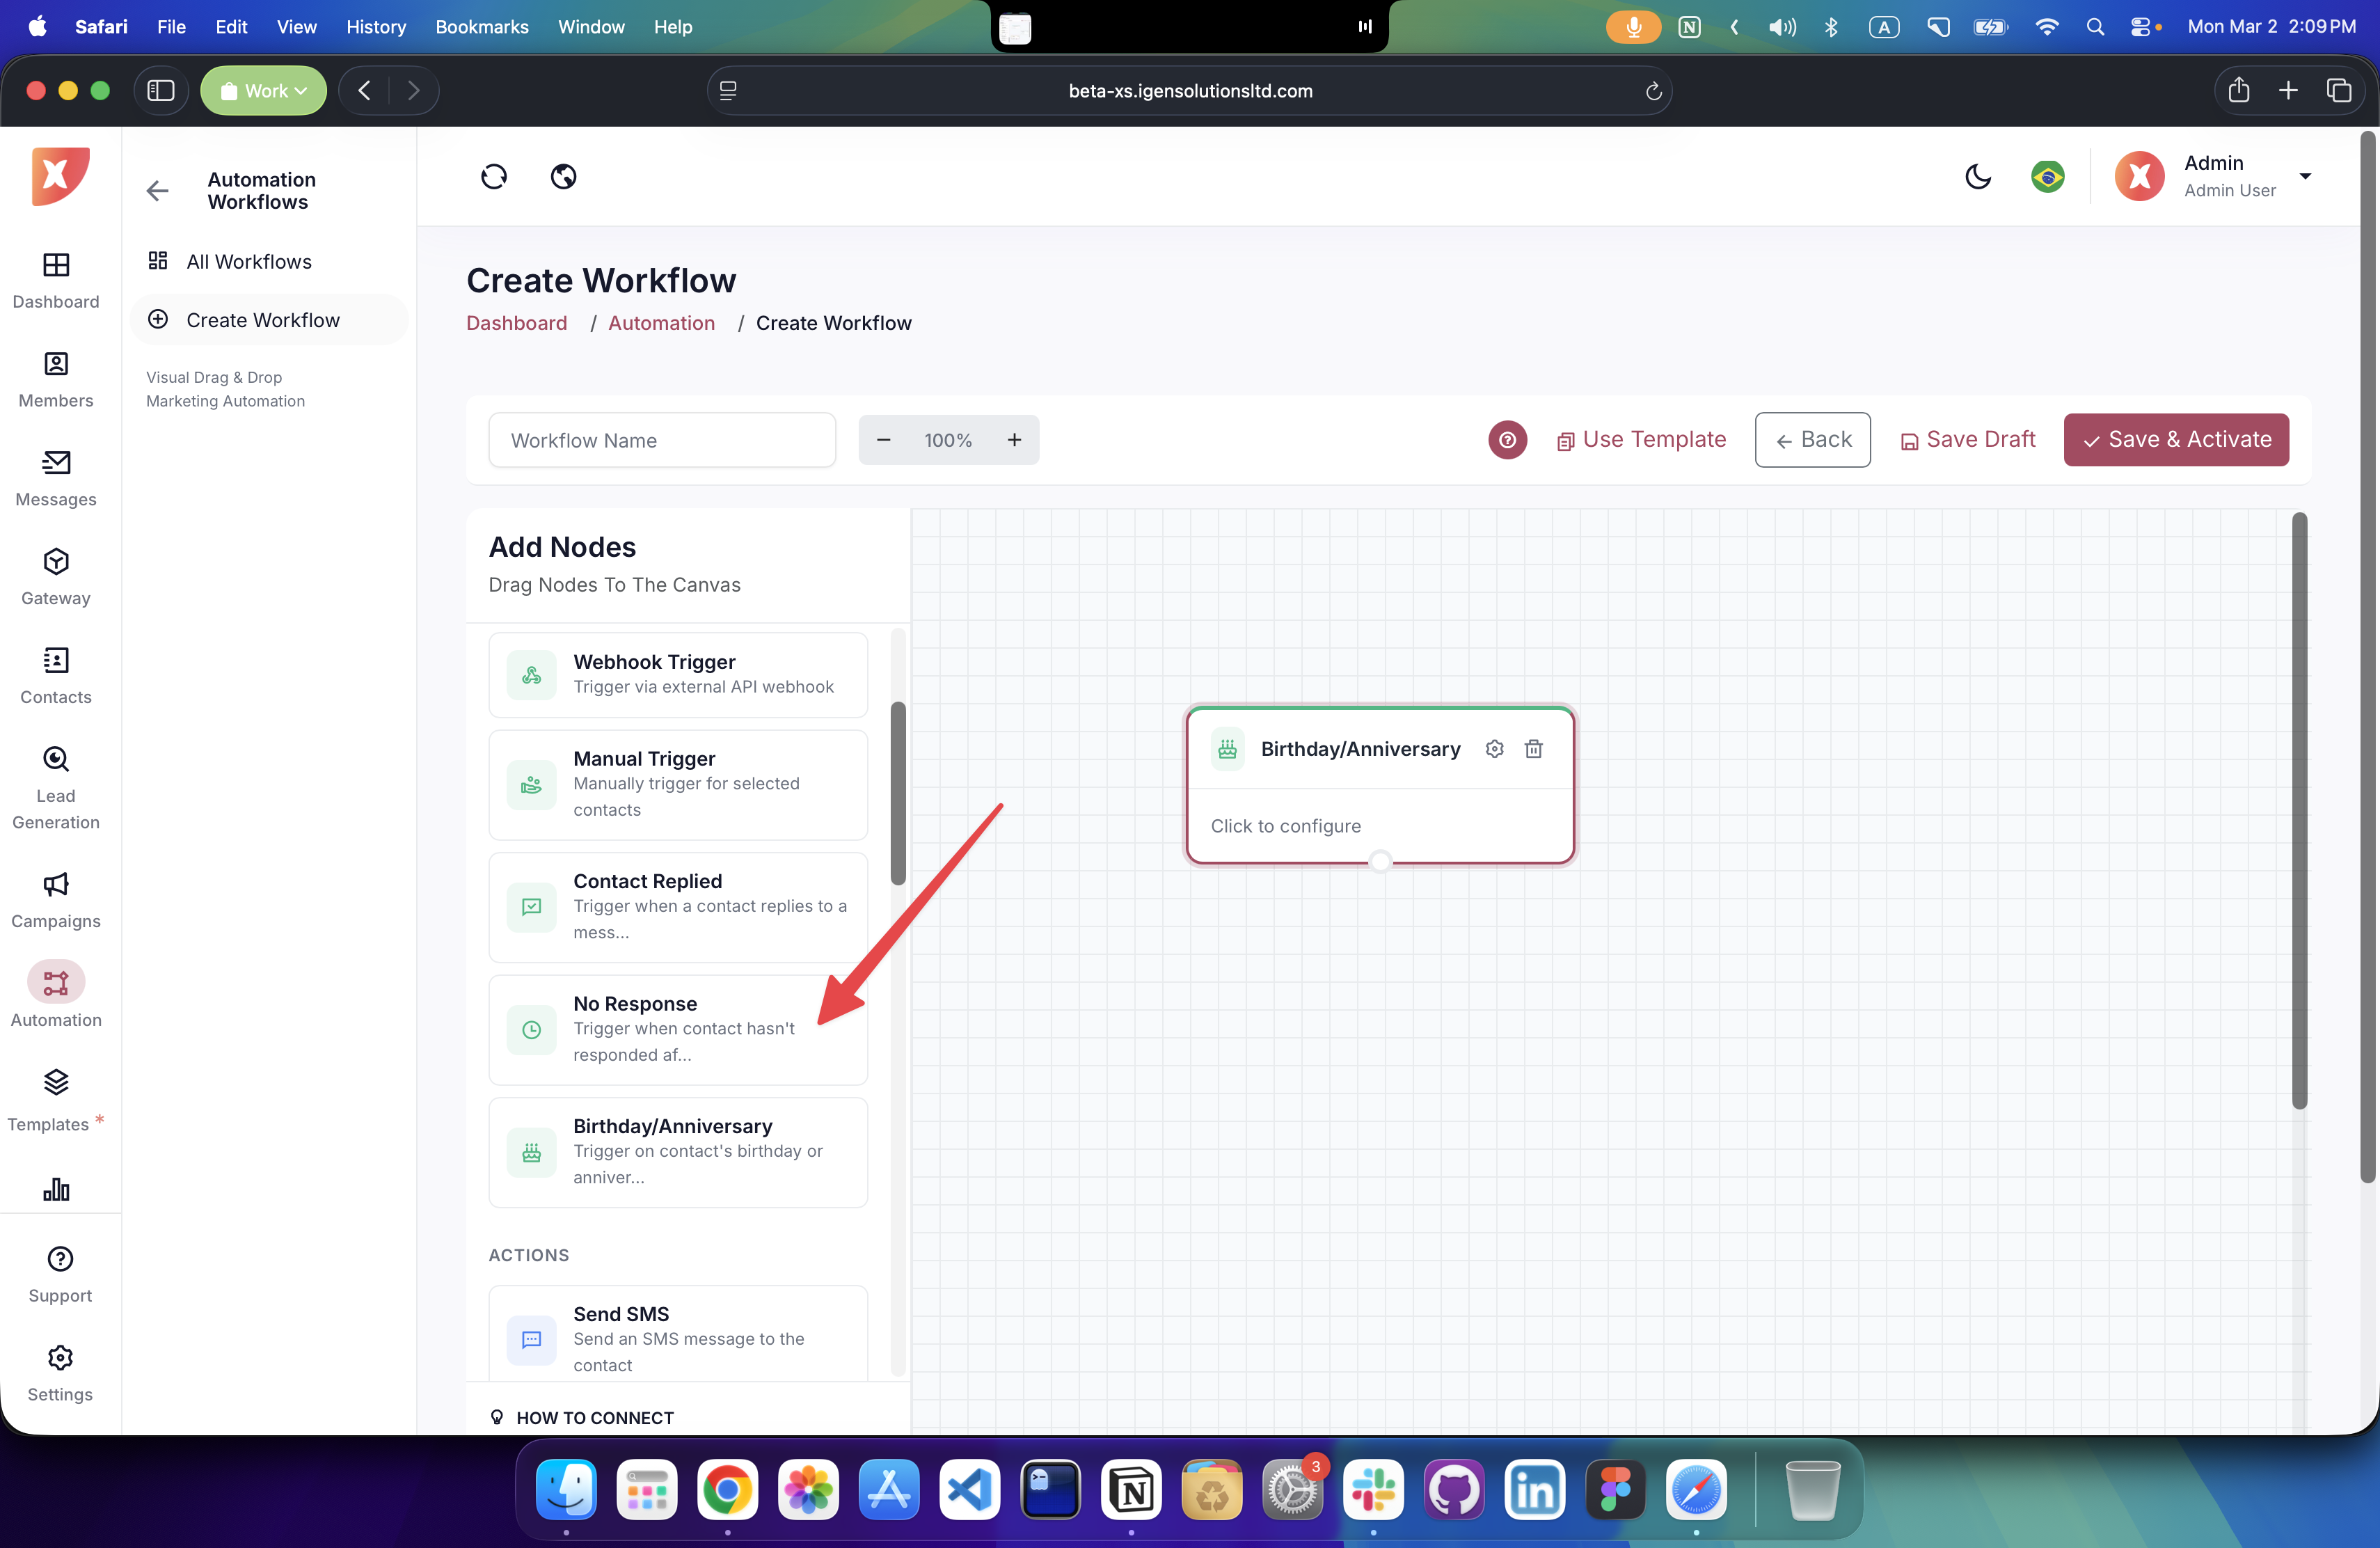
Task: Expand the Admin user dropdown
Action: pyautogui.click(x=2305, y=177)
